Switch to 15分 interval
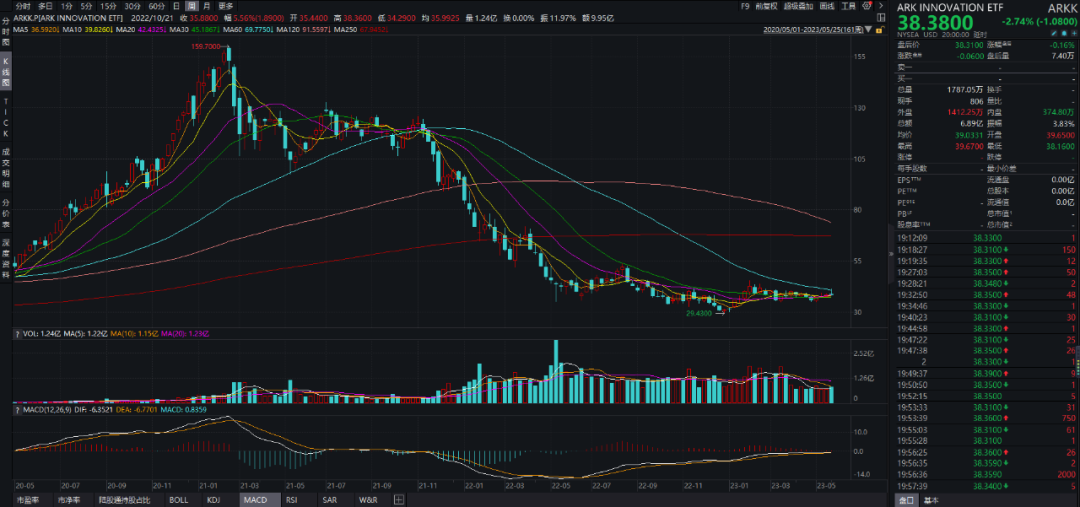 108,6
